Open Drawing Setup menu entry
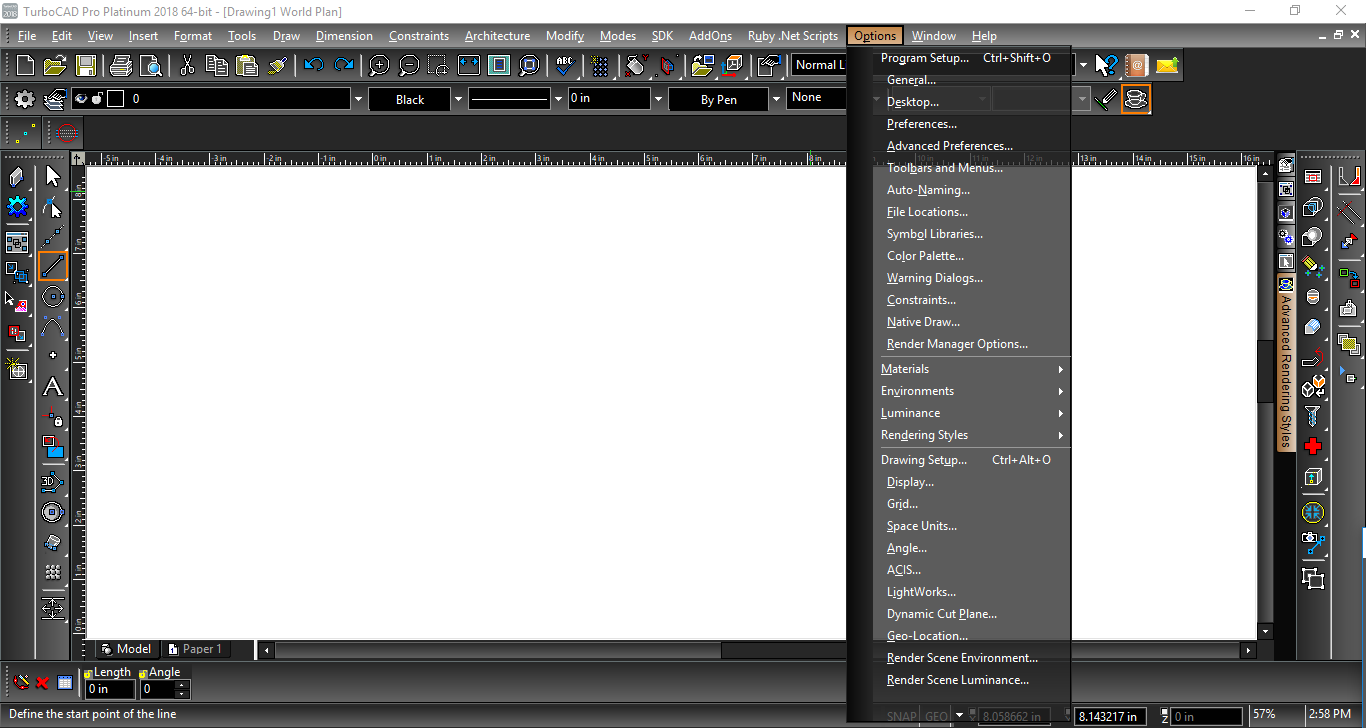1366x728 pixels. (x=971, y=460)
